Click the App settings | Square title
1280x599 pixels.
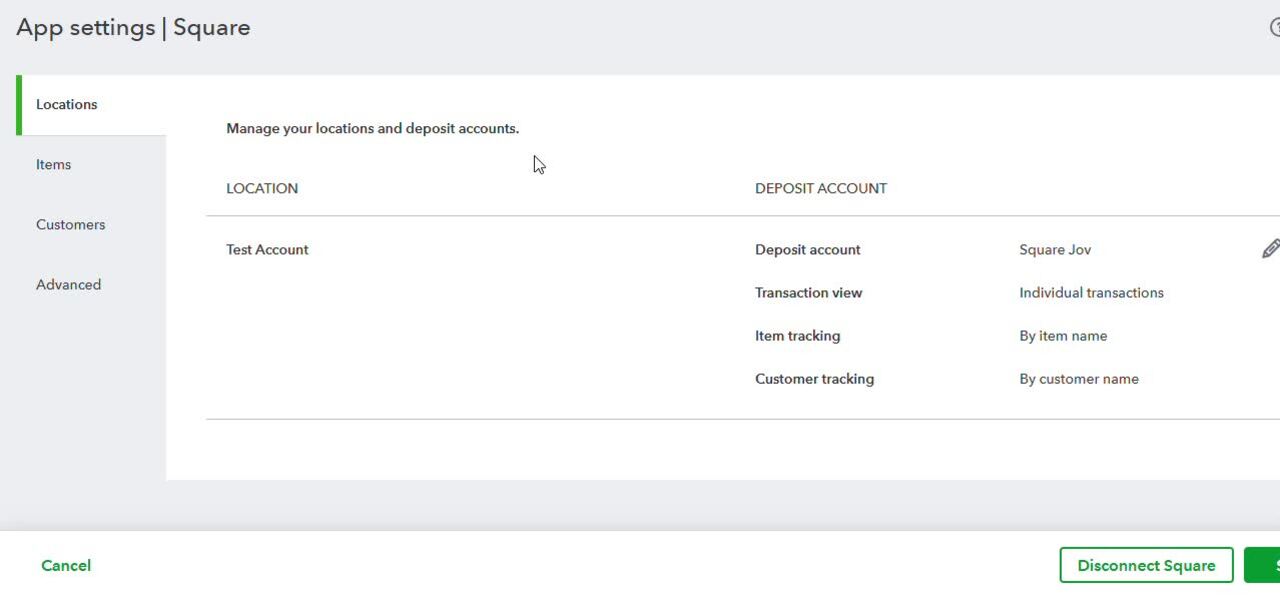click(x=133, y=28)
